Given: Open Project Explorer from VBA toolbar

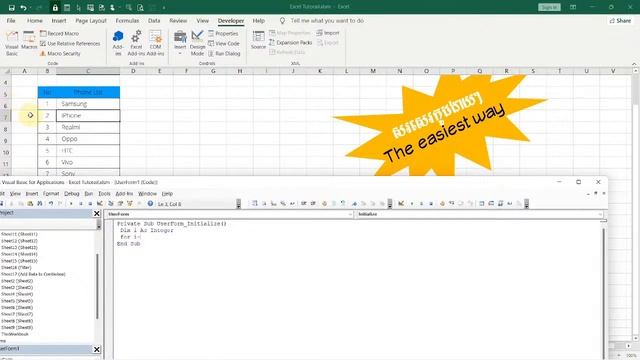Looking at the screenshot, I should (x=111, y=203).
